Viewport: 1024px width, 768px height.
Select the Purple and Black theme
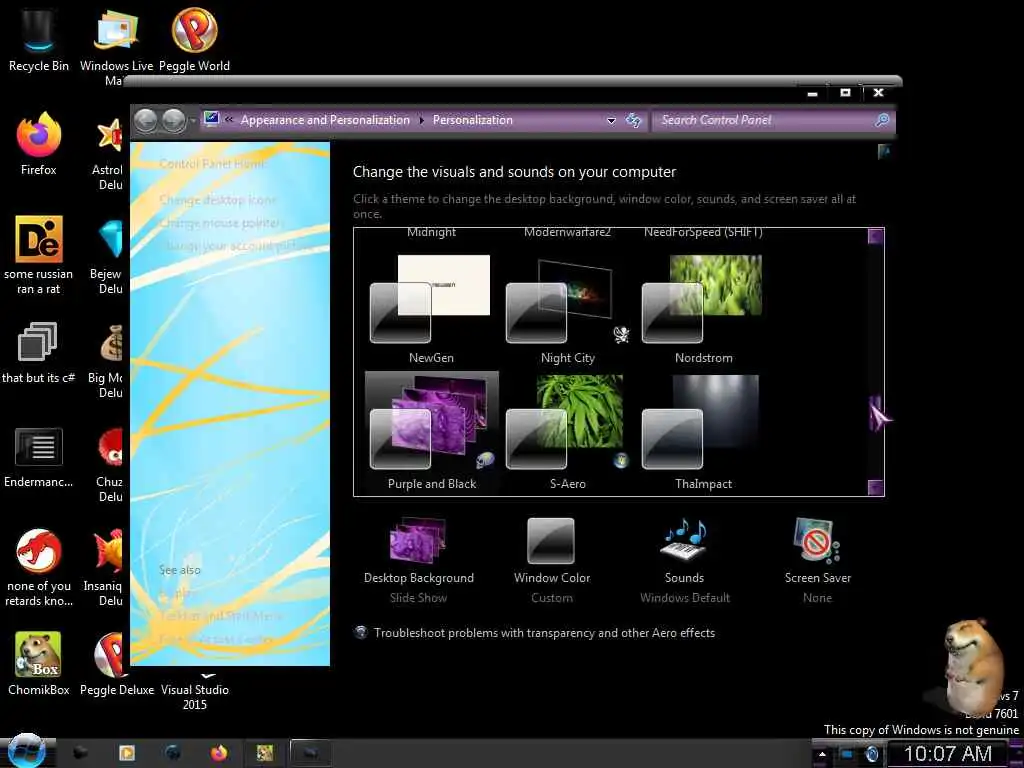(431, 432)
